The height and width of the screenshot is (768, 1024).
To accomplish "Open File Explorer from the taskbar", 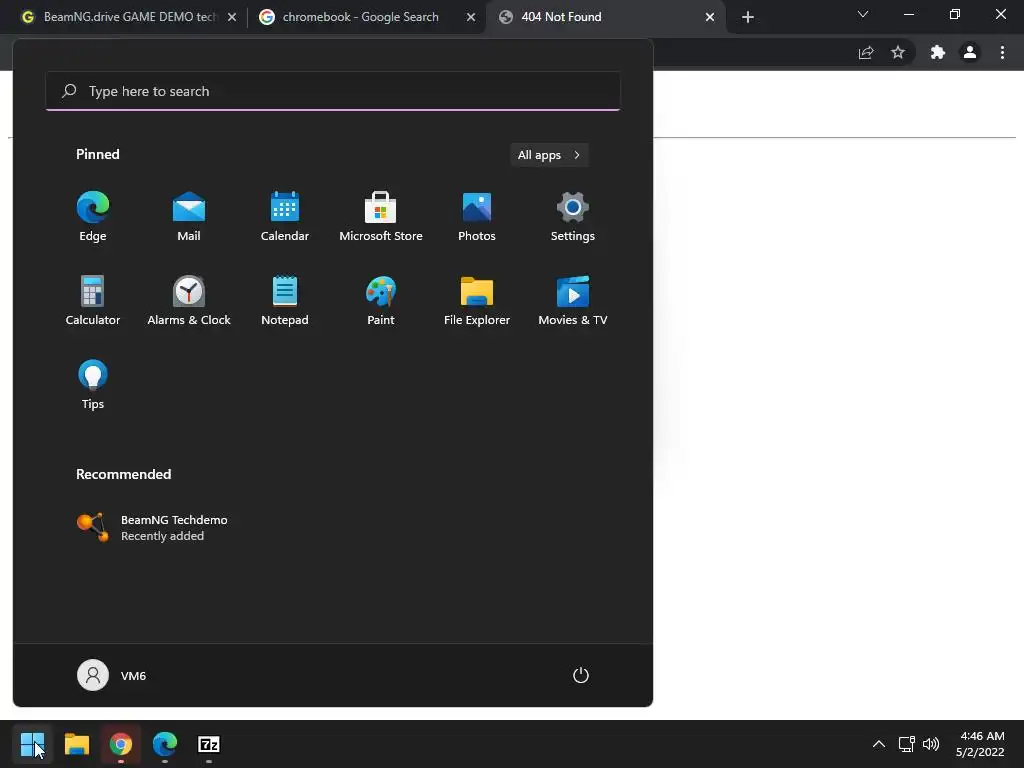I will click(x=76, y=744).
